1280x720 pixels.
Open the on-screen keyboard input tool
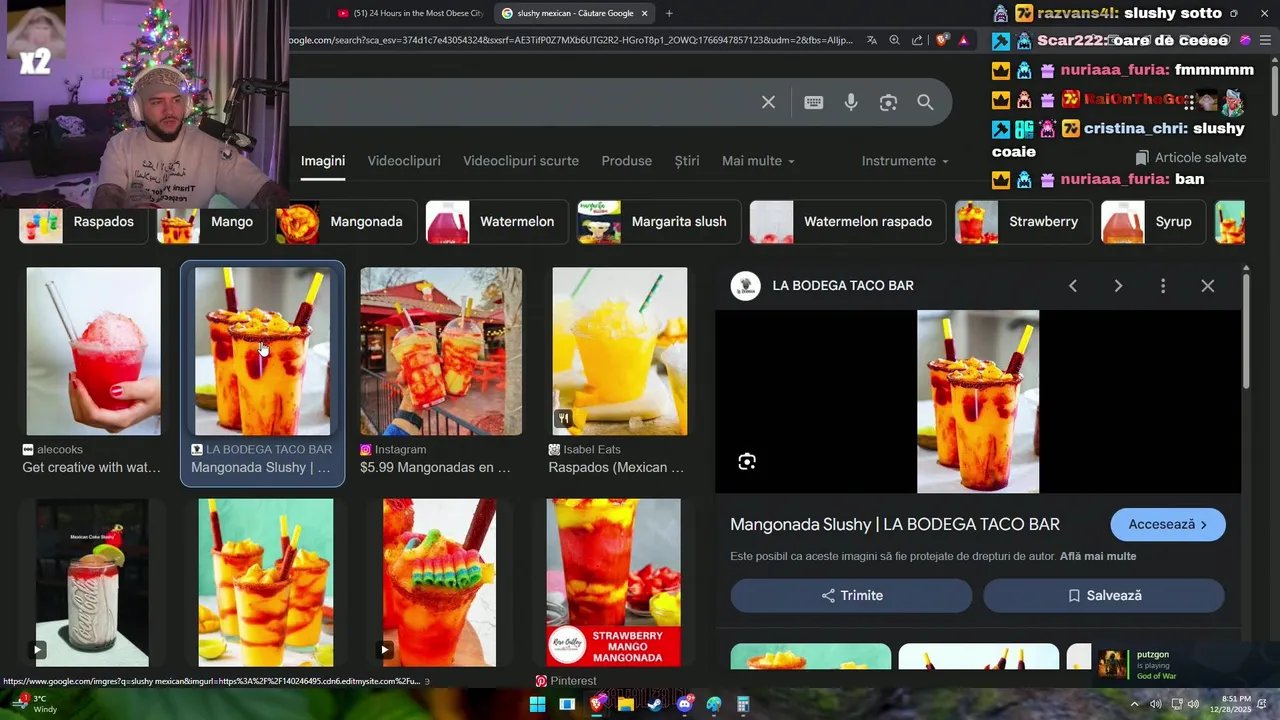pos(813,102)
